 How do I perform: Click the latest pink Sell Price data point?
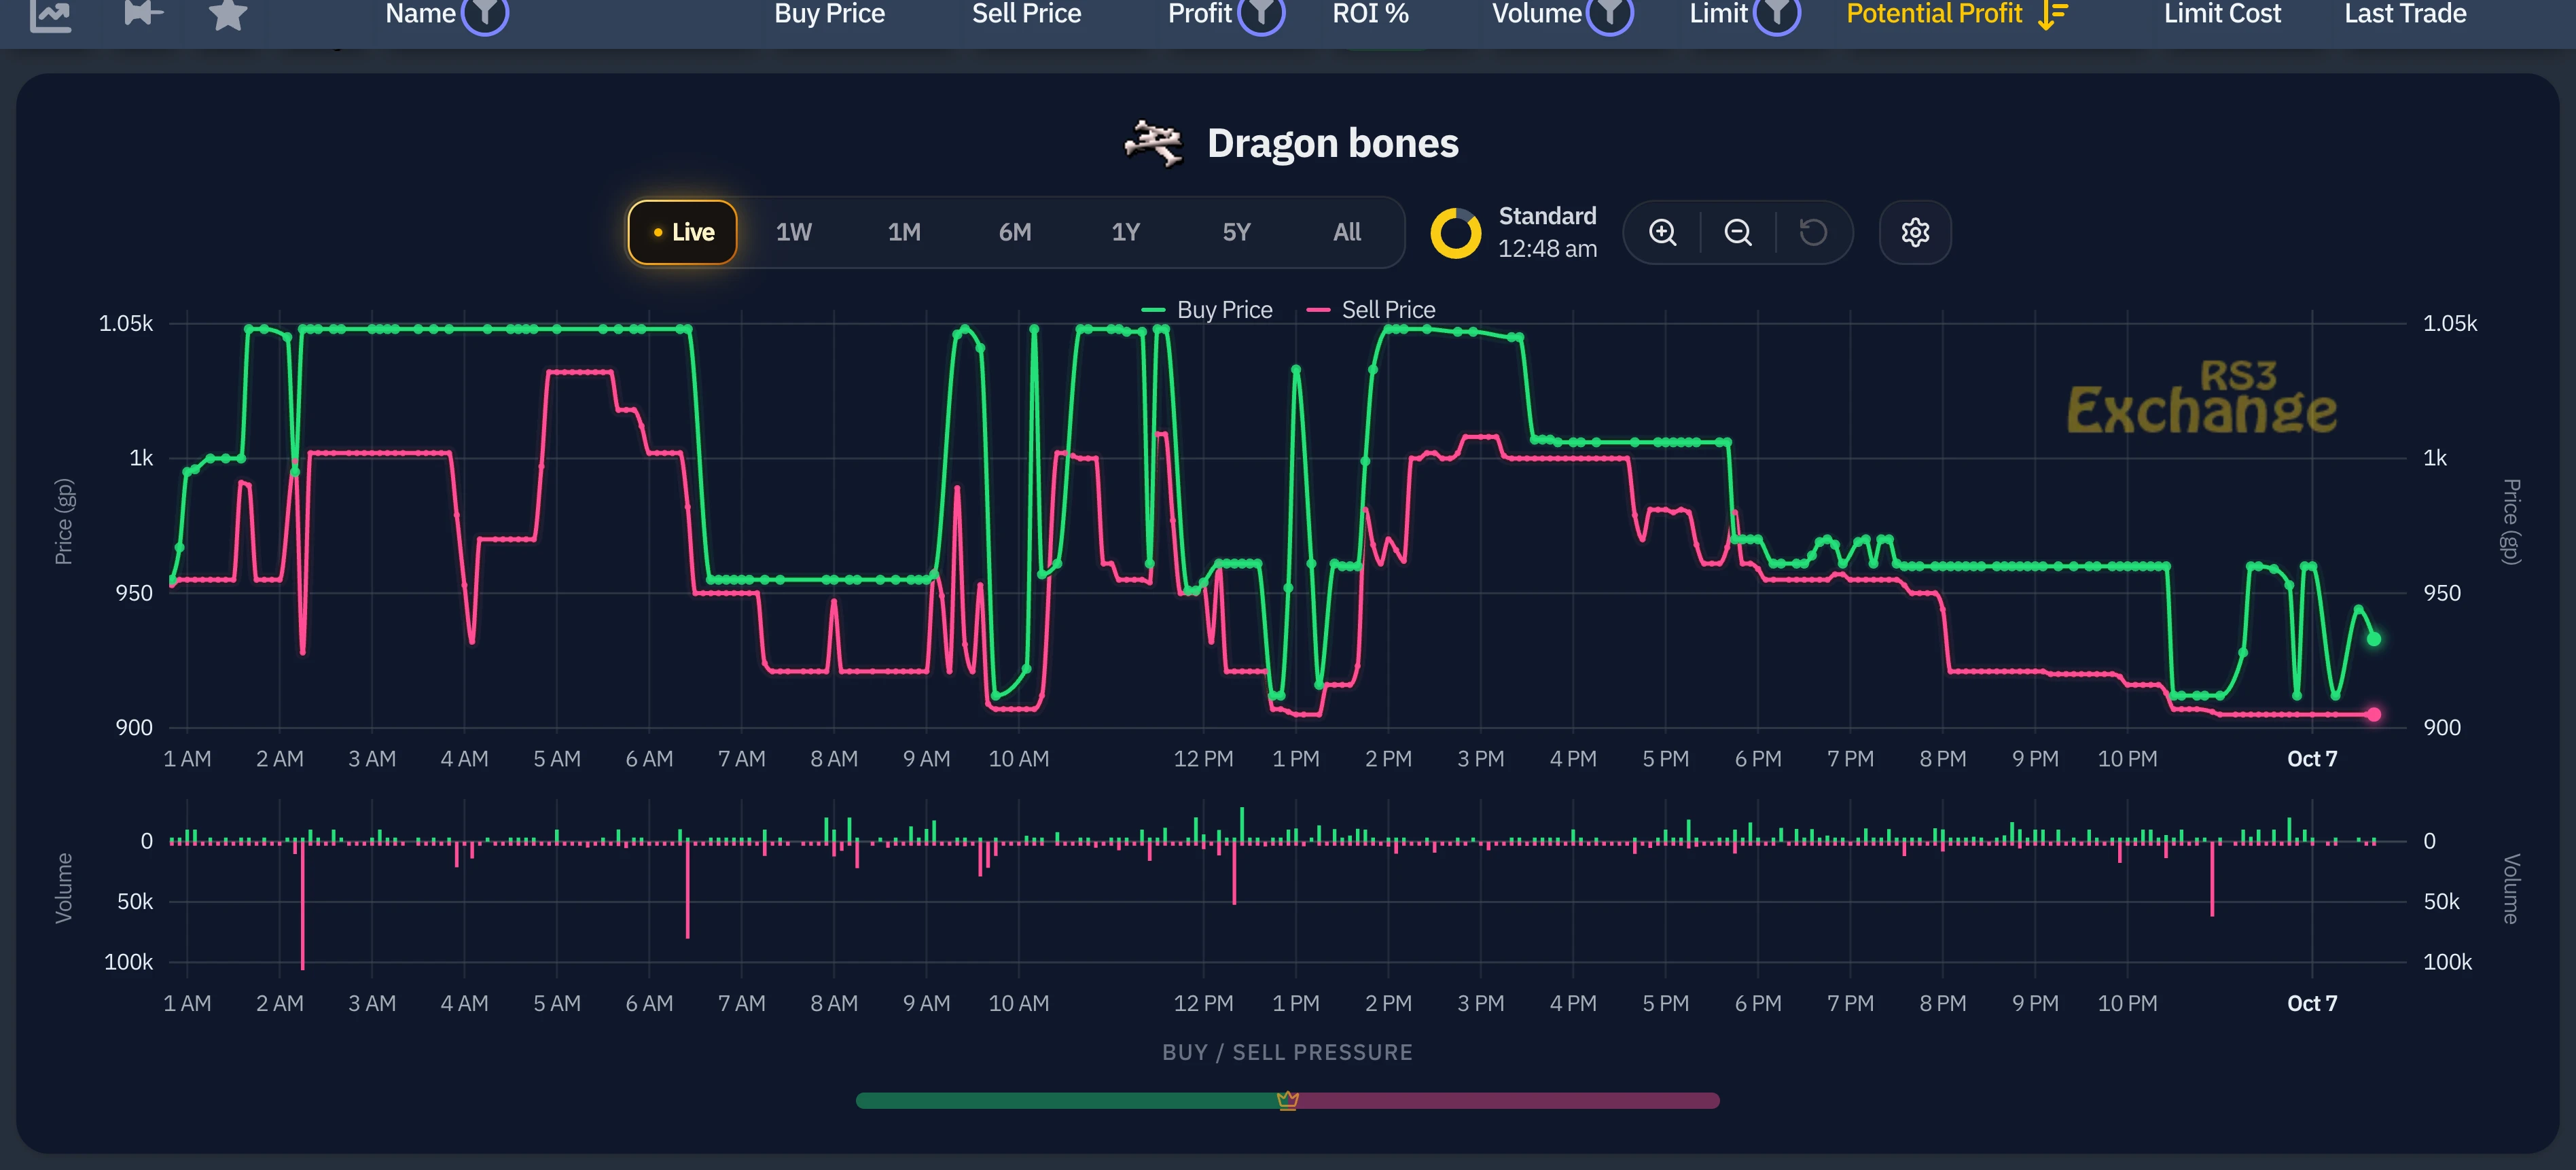pyautogui.click(x=2373, y=714)
